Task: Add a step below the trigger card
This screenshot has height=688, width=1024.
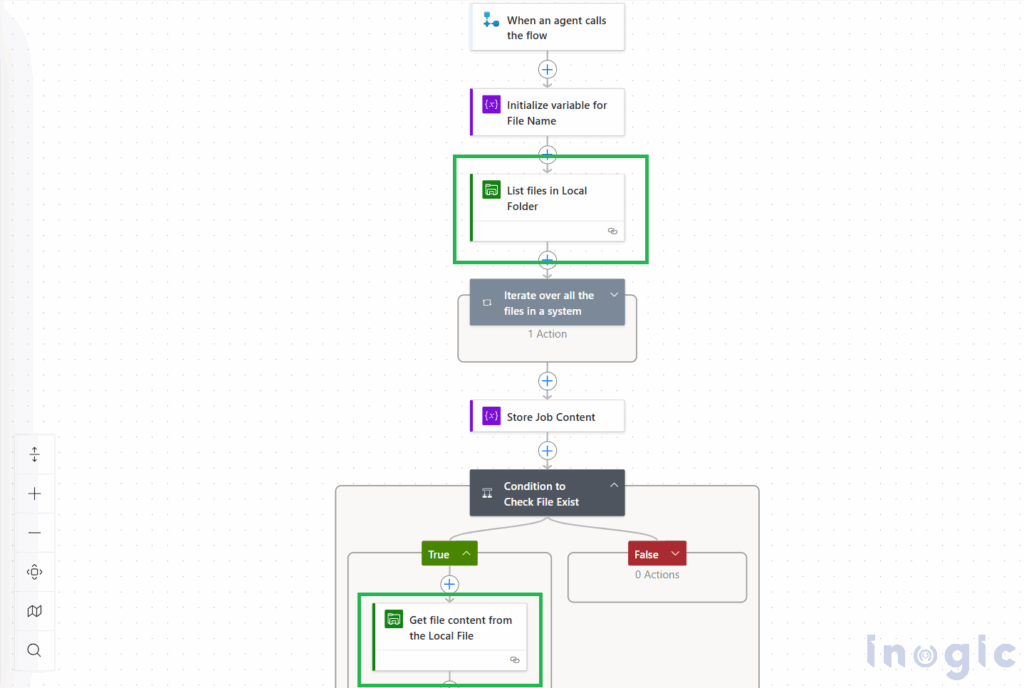Action: (547, 70)
